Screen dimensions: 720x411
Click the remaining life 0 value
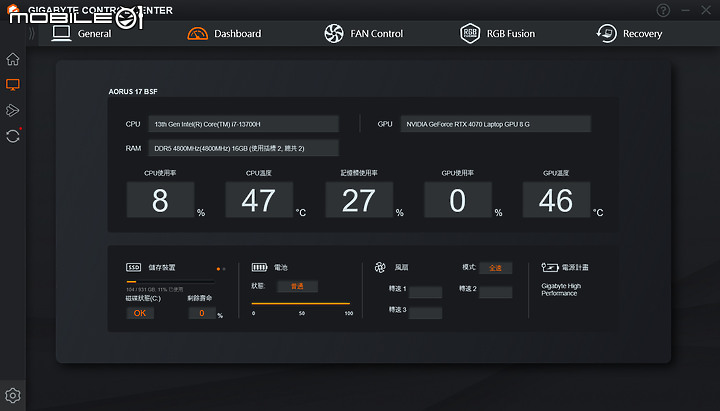pos(202,313)
